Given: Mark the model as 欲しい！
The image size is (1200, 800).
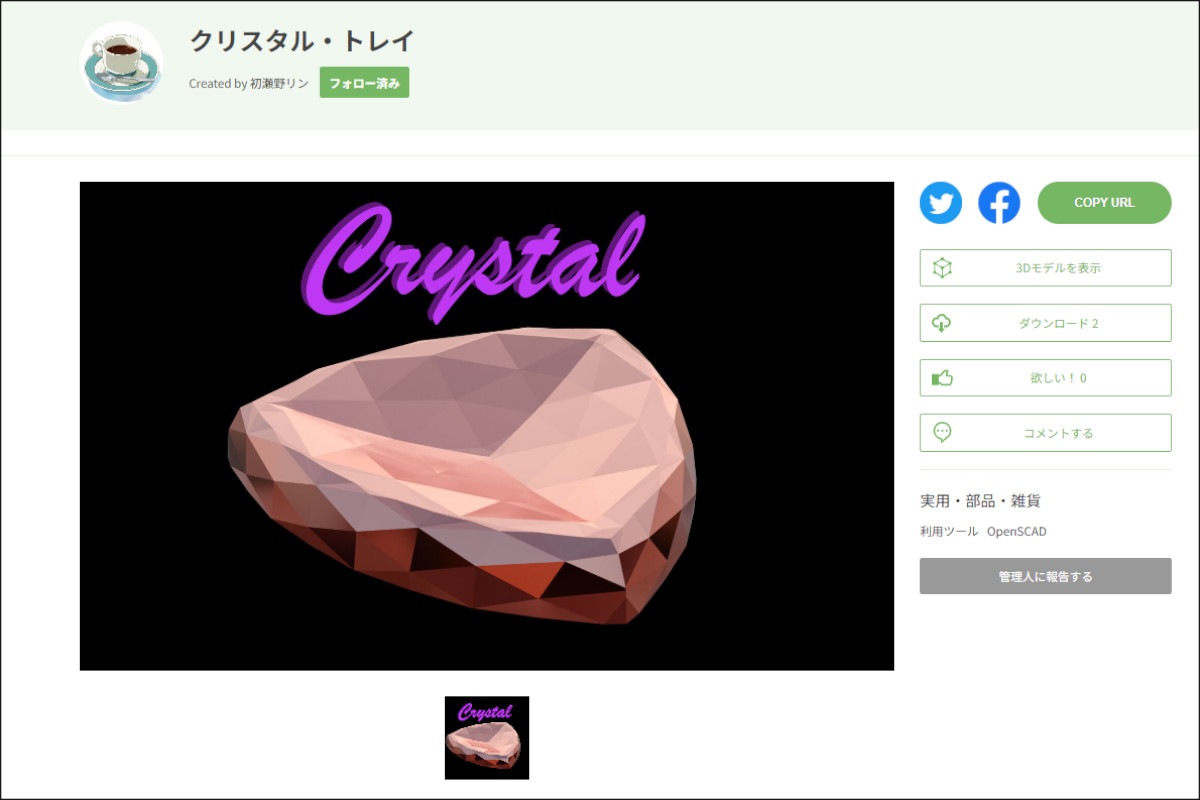Looking at the screenshot, I should (x=1045, y=378).
